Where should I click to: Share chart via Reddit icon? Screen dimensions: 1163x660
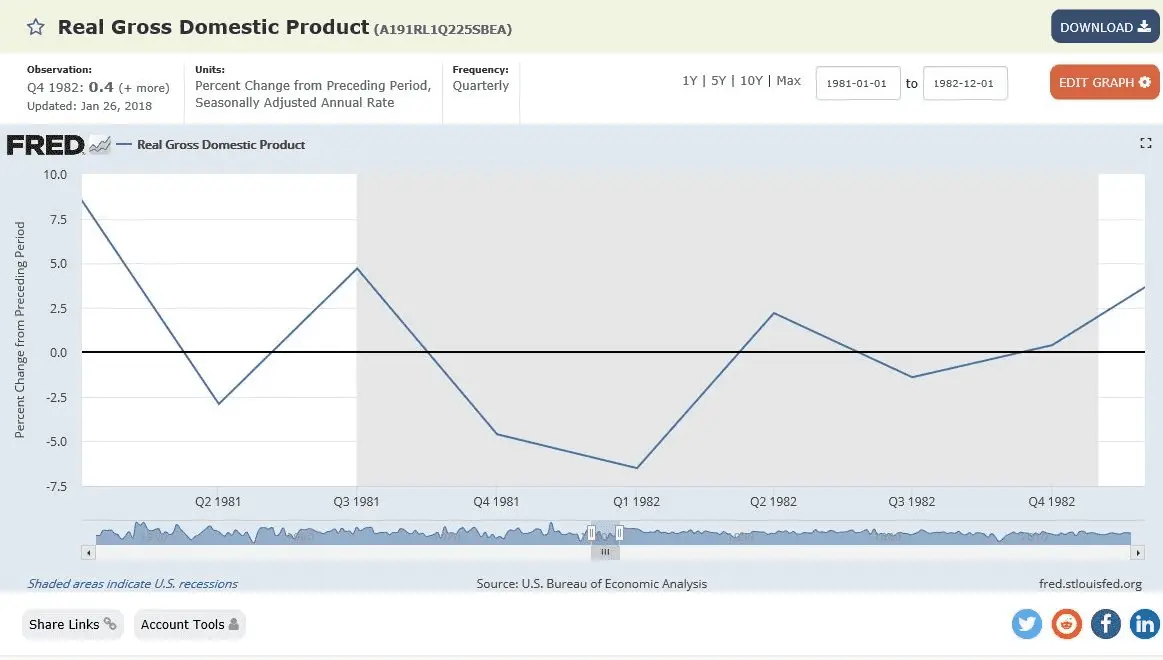click(x=1067, y=625)
